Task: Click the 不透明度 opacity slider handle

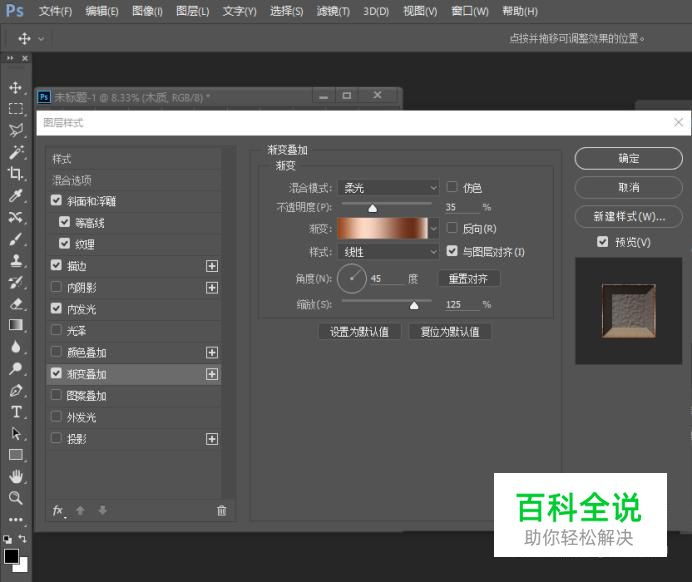Action: [373, 208]
